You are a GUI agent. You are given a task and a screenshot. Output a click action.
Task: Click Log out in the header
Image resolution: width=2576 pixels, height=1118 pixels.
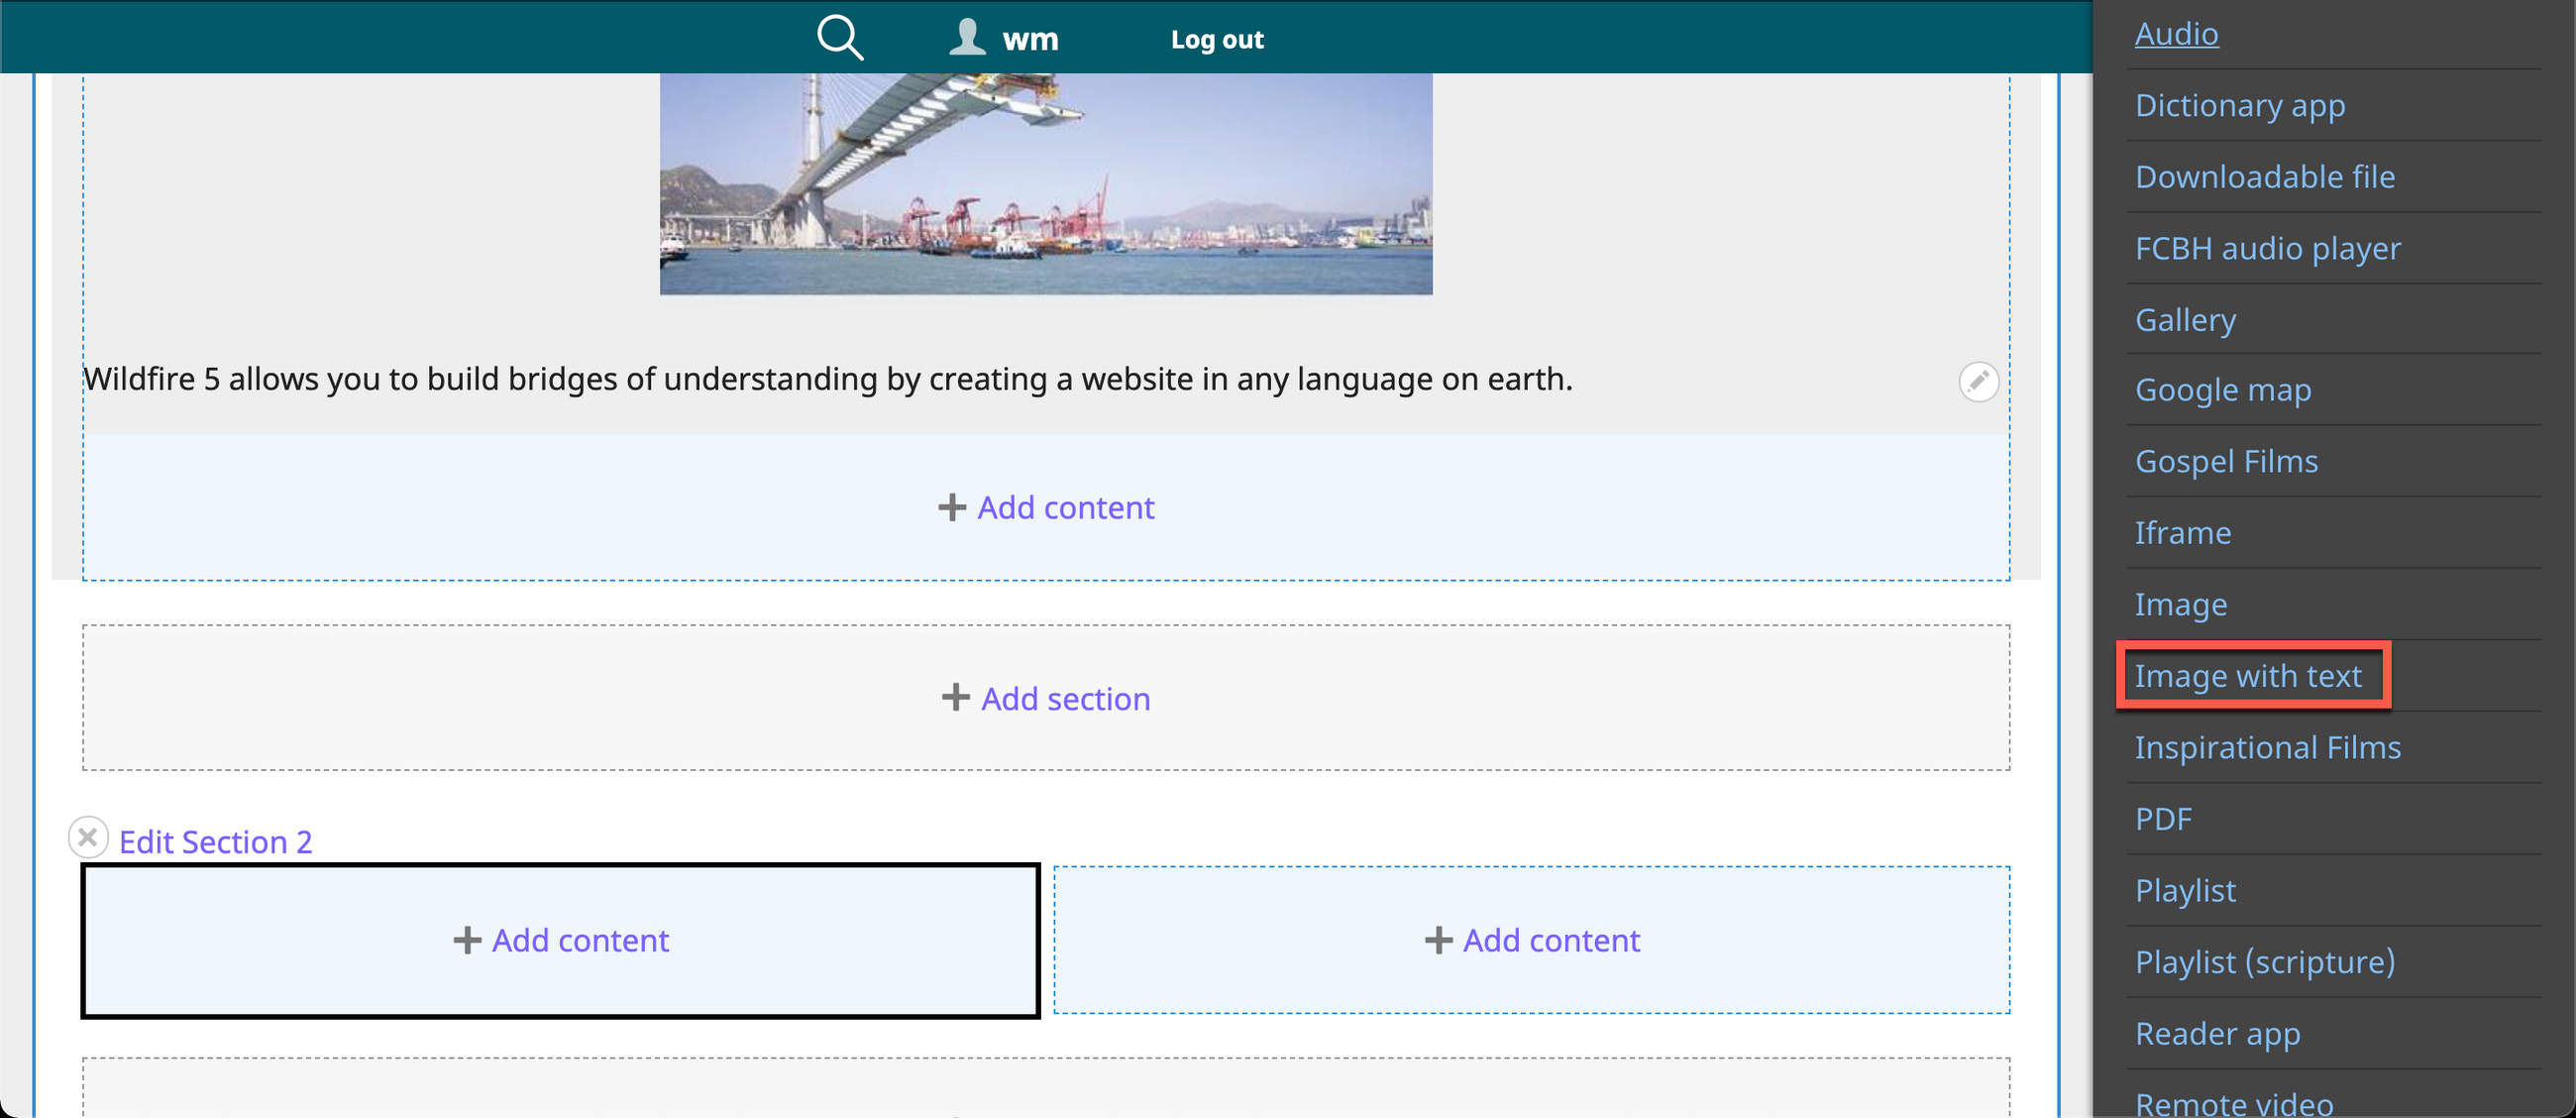(1216, 40)
